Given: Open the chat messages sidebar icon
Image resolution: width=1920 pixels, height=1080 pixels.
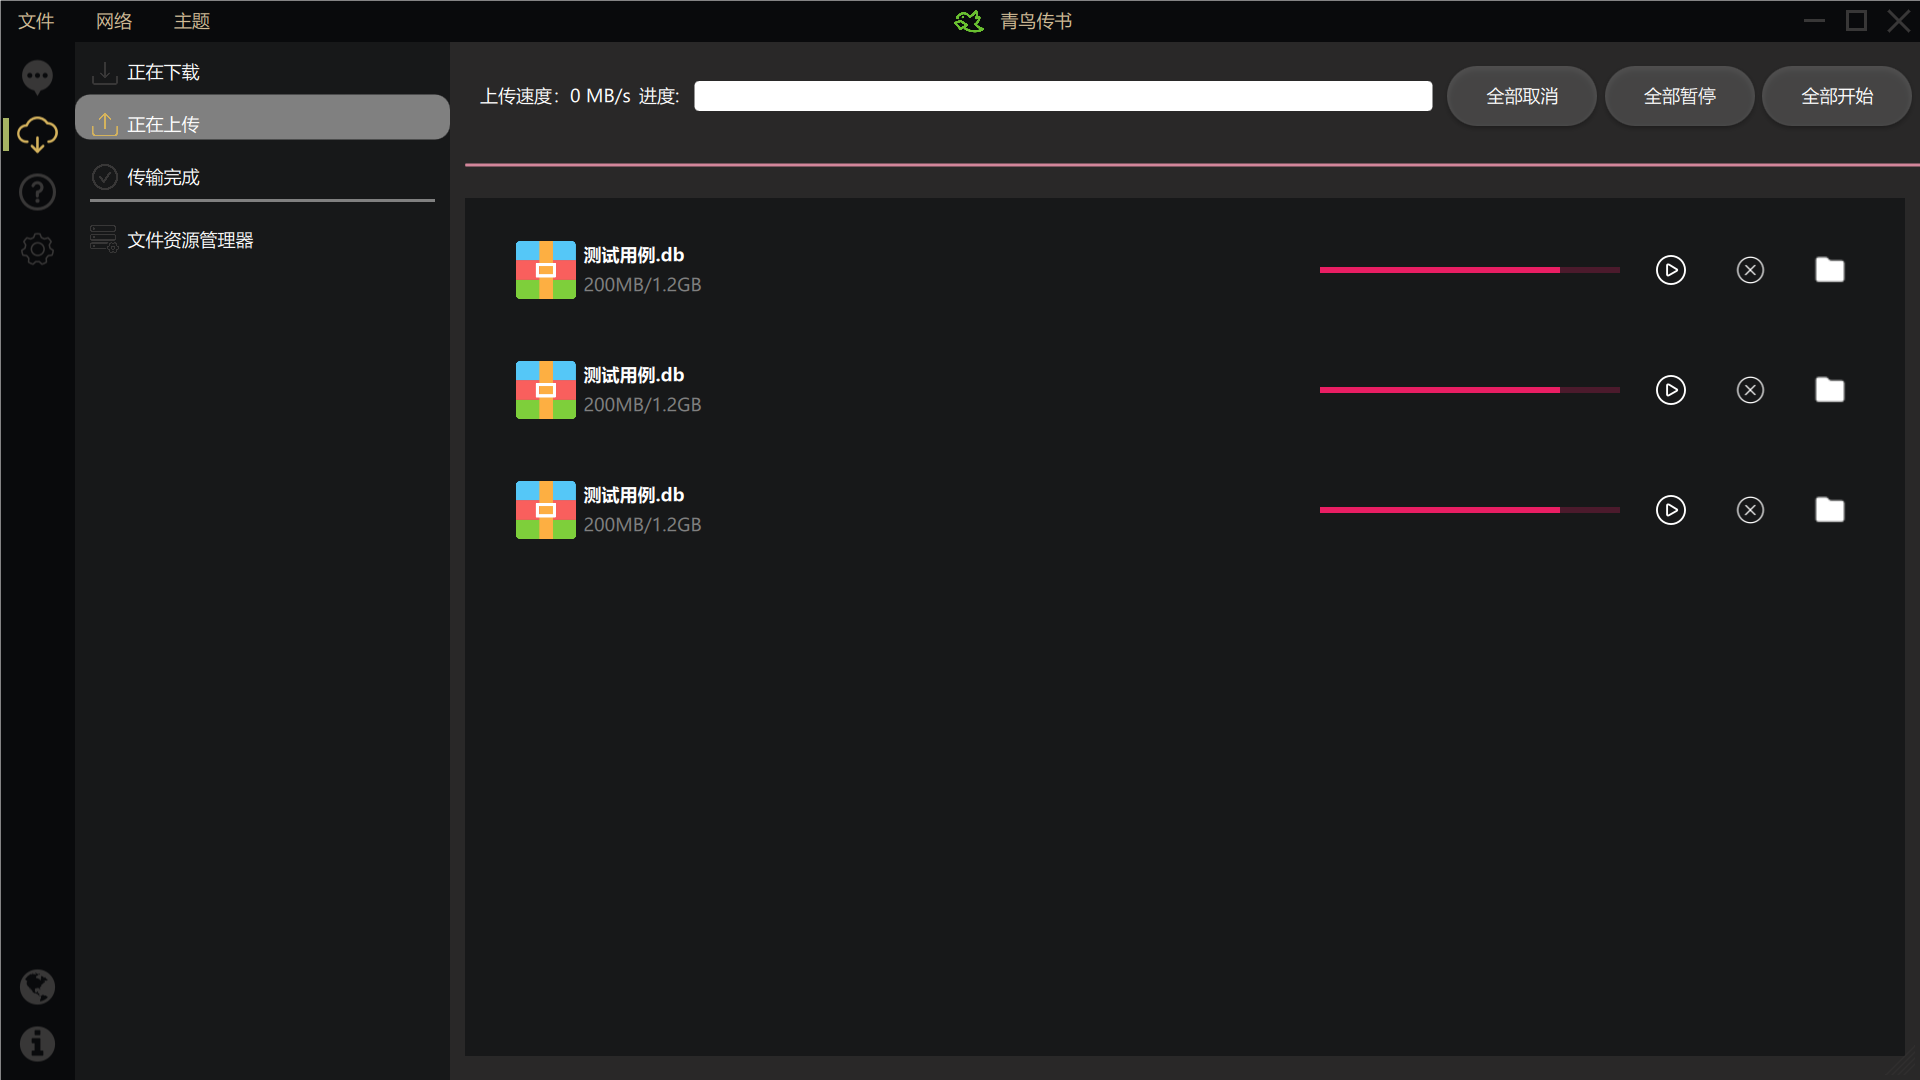Looking at the screenshot, I should point(37,76).
